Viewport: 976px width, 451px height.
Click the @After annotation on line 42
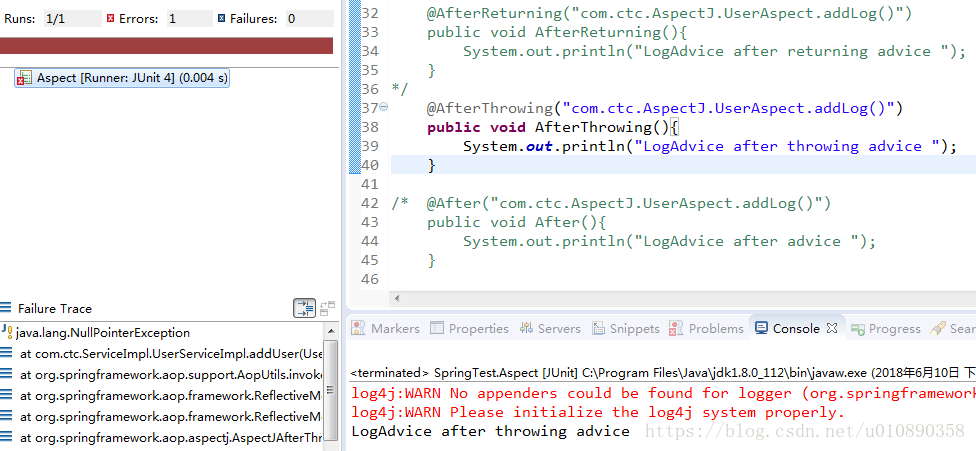click(x=629, y=203)
